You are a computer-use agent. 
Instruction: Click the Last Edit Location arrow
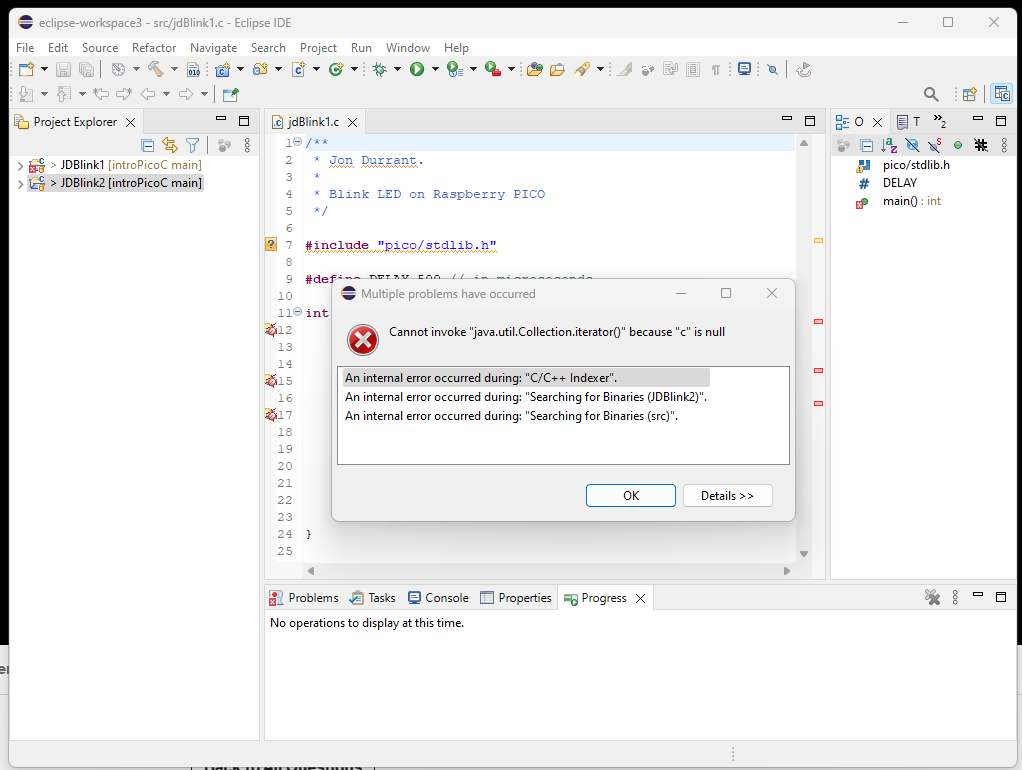pos(100,94)
